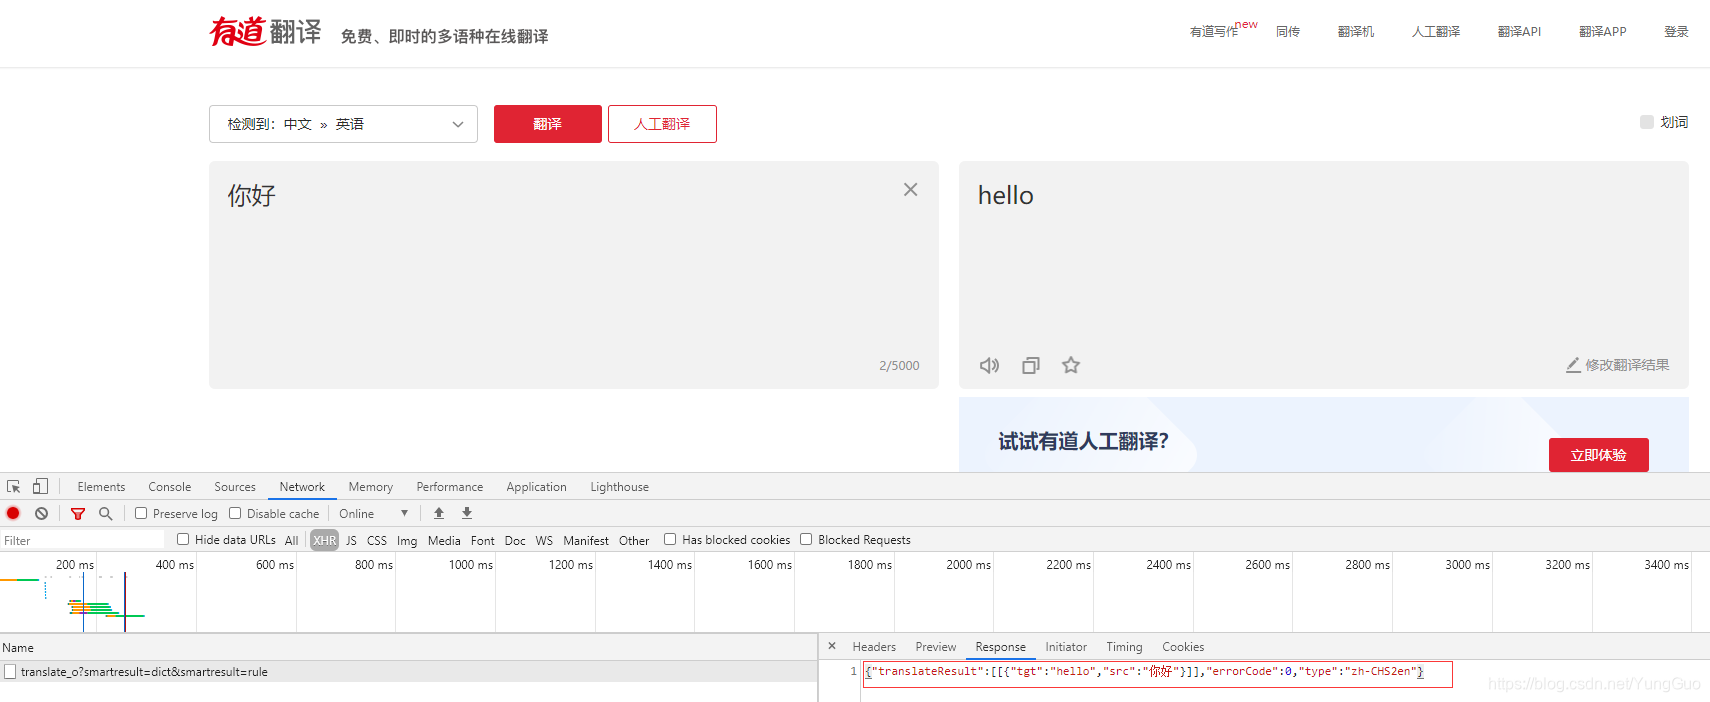
Task: Click the 人工翻译 outlined button
Action: pyautogui.click(x=662, y=124)
